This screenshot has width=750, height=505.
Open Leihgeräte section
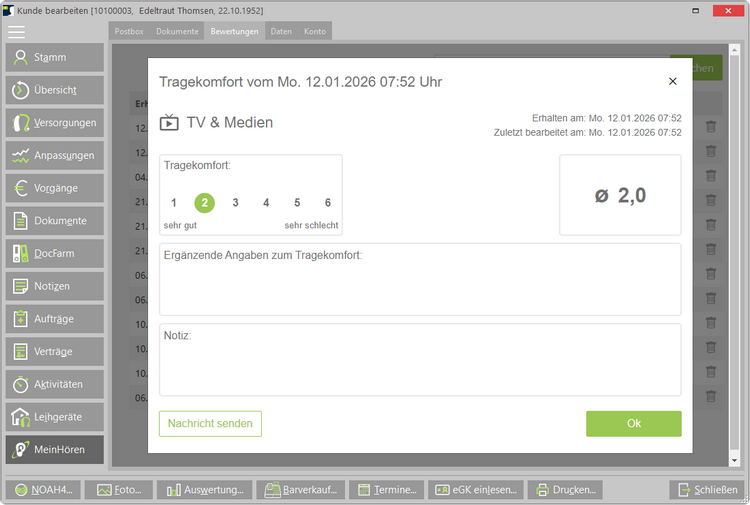coord(55,417)
